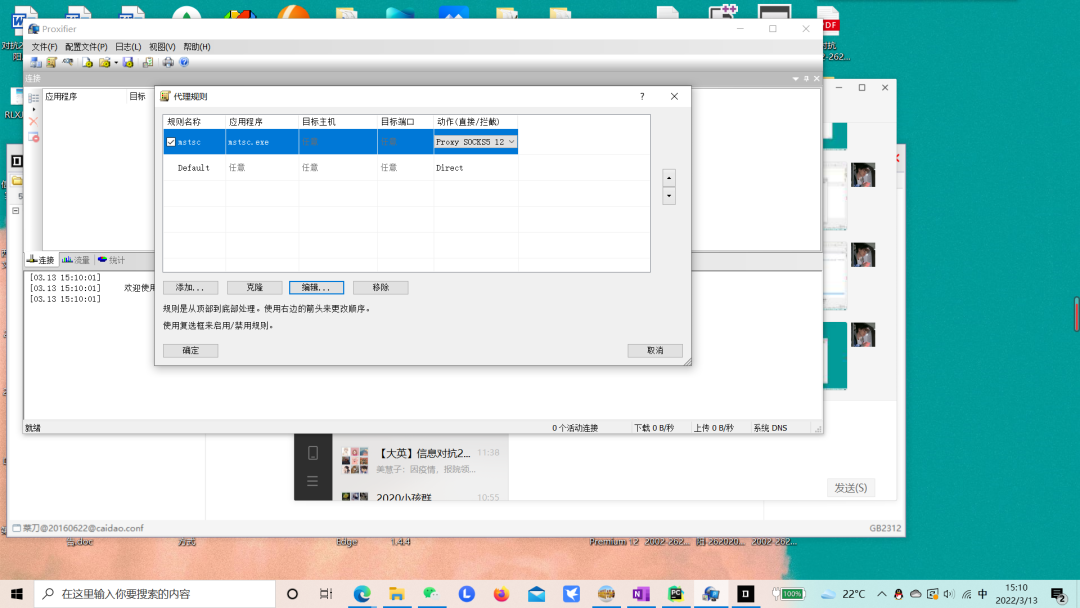Screen dimensions: 1080x608
Task: Expand the Open Profile dropdown arrow in toolbar
Action: (x=116, y=63)
